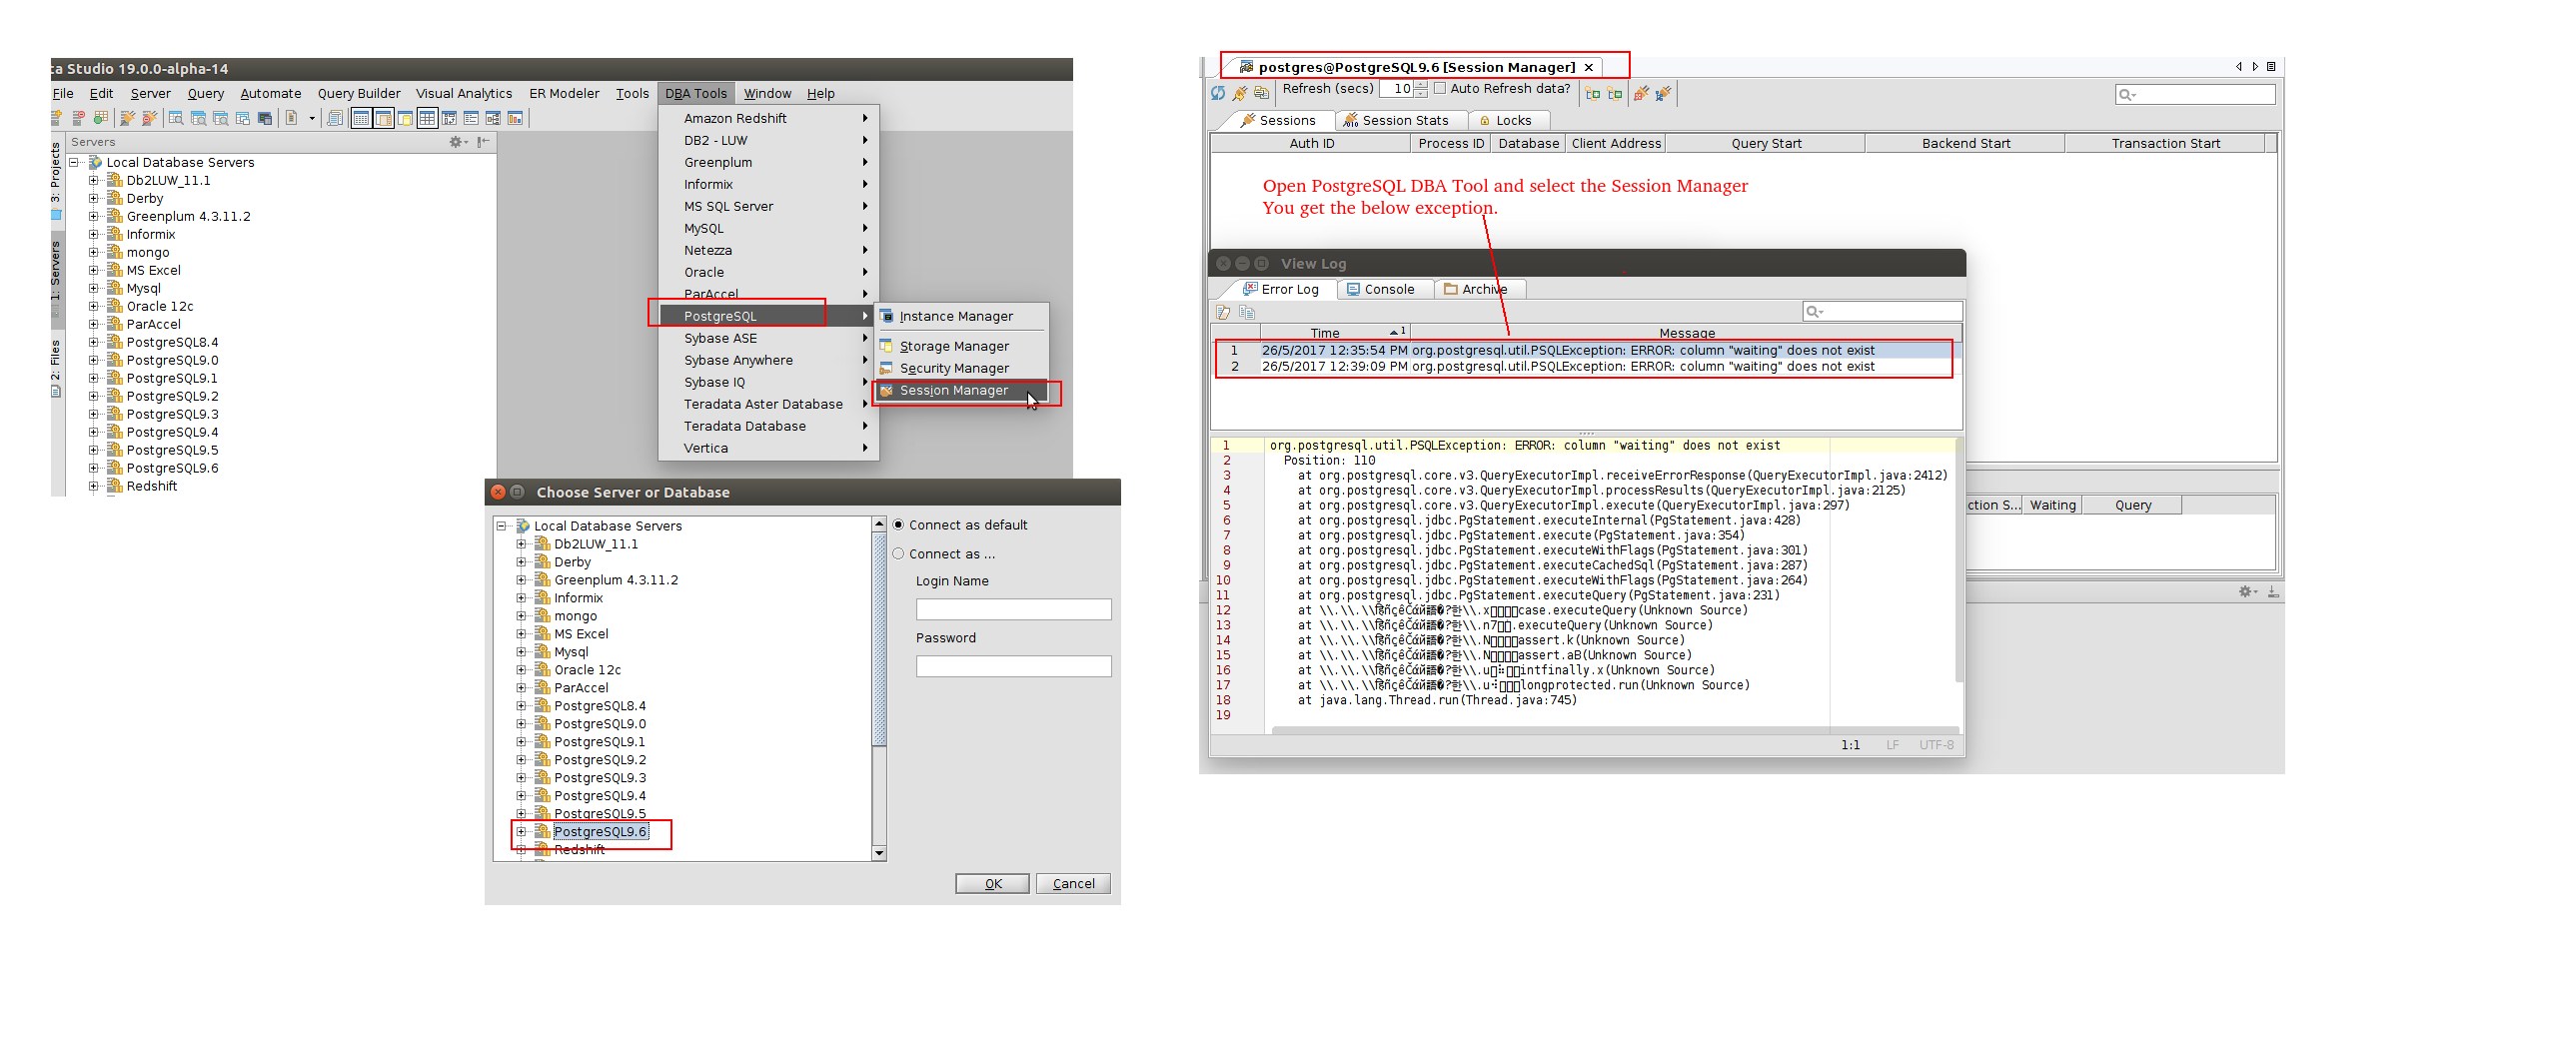Click the large grid view icon in main toolbar
Screen dimensions: 2576x1038
click(x=427, y=118)
